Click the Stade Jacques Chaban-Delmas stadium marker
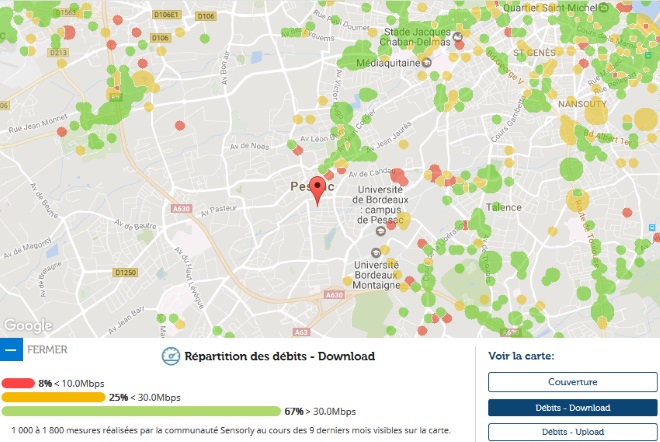 (x=457, y=37)
